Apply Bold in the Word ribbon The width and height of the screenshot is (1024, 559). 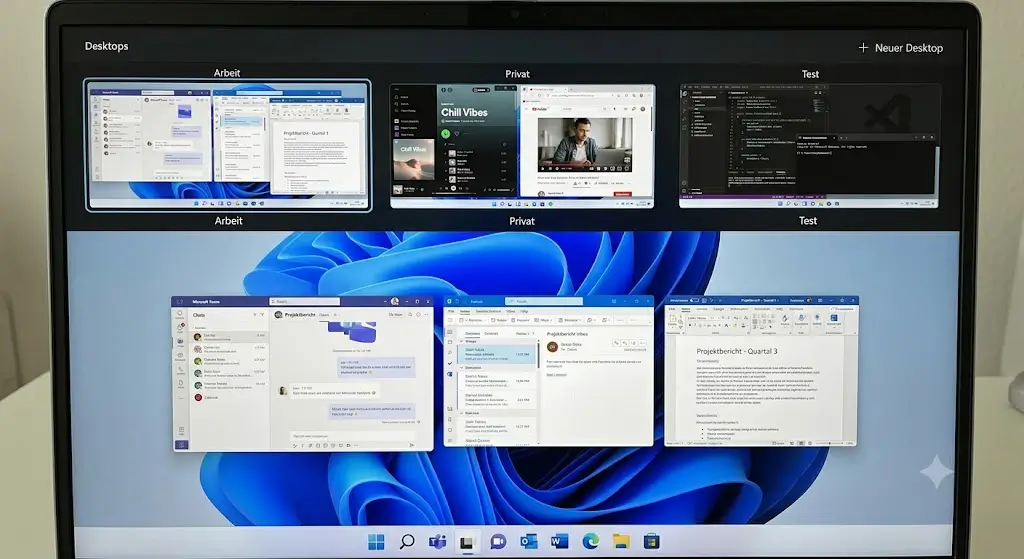click(690, 325)
